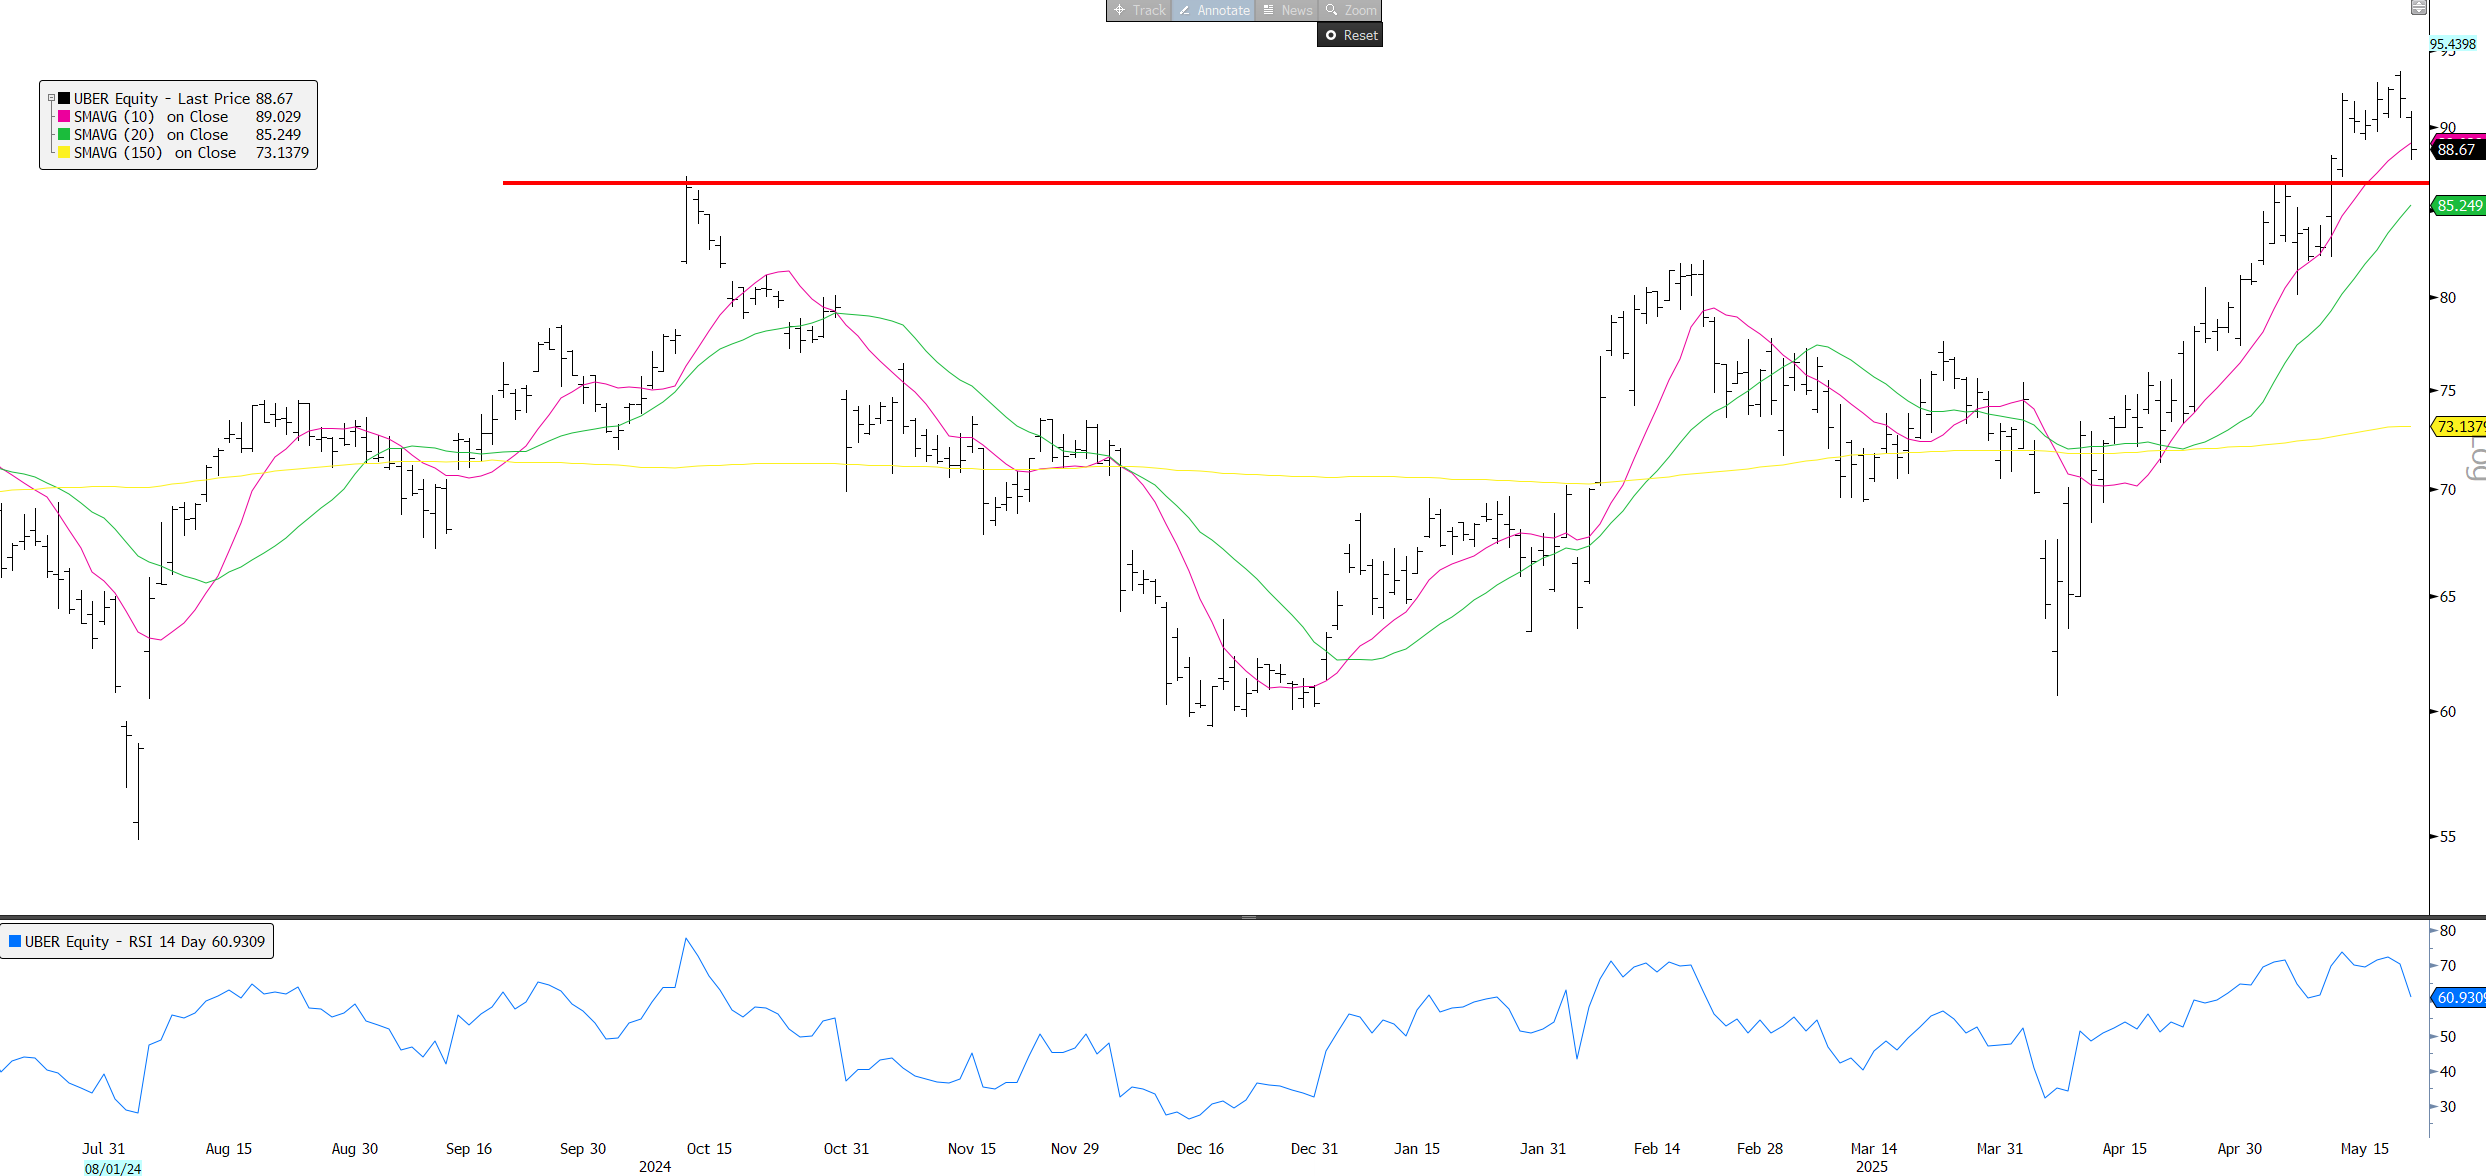The image size is (2486, 1176).
Task: Collapse the UBER Equity legend tree
Action: click(52, 98)
